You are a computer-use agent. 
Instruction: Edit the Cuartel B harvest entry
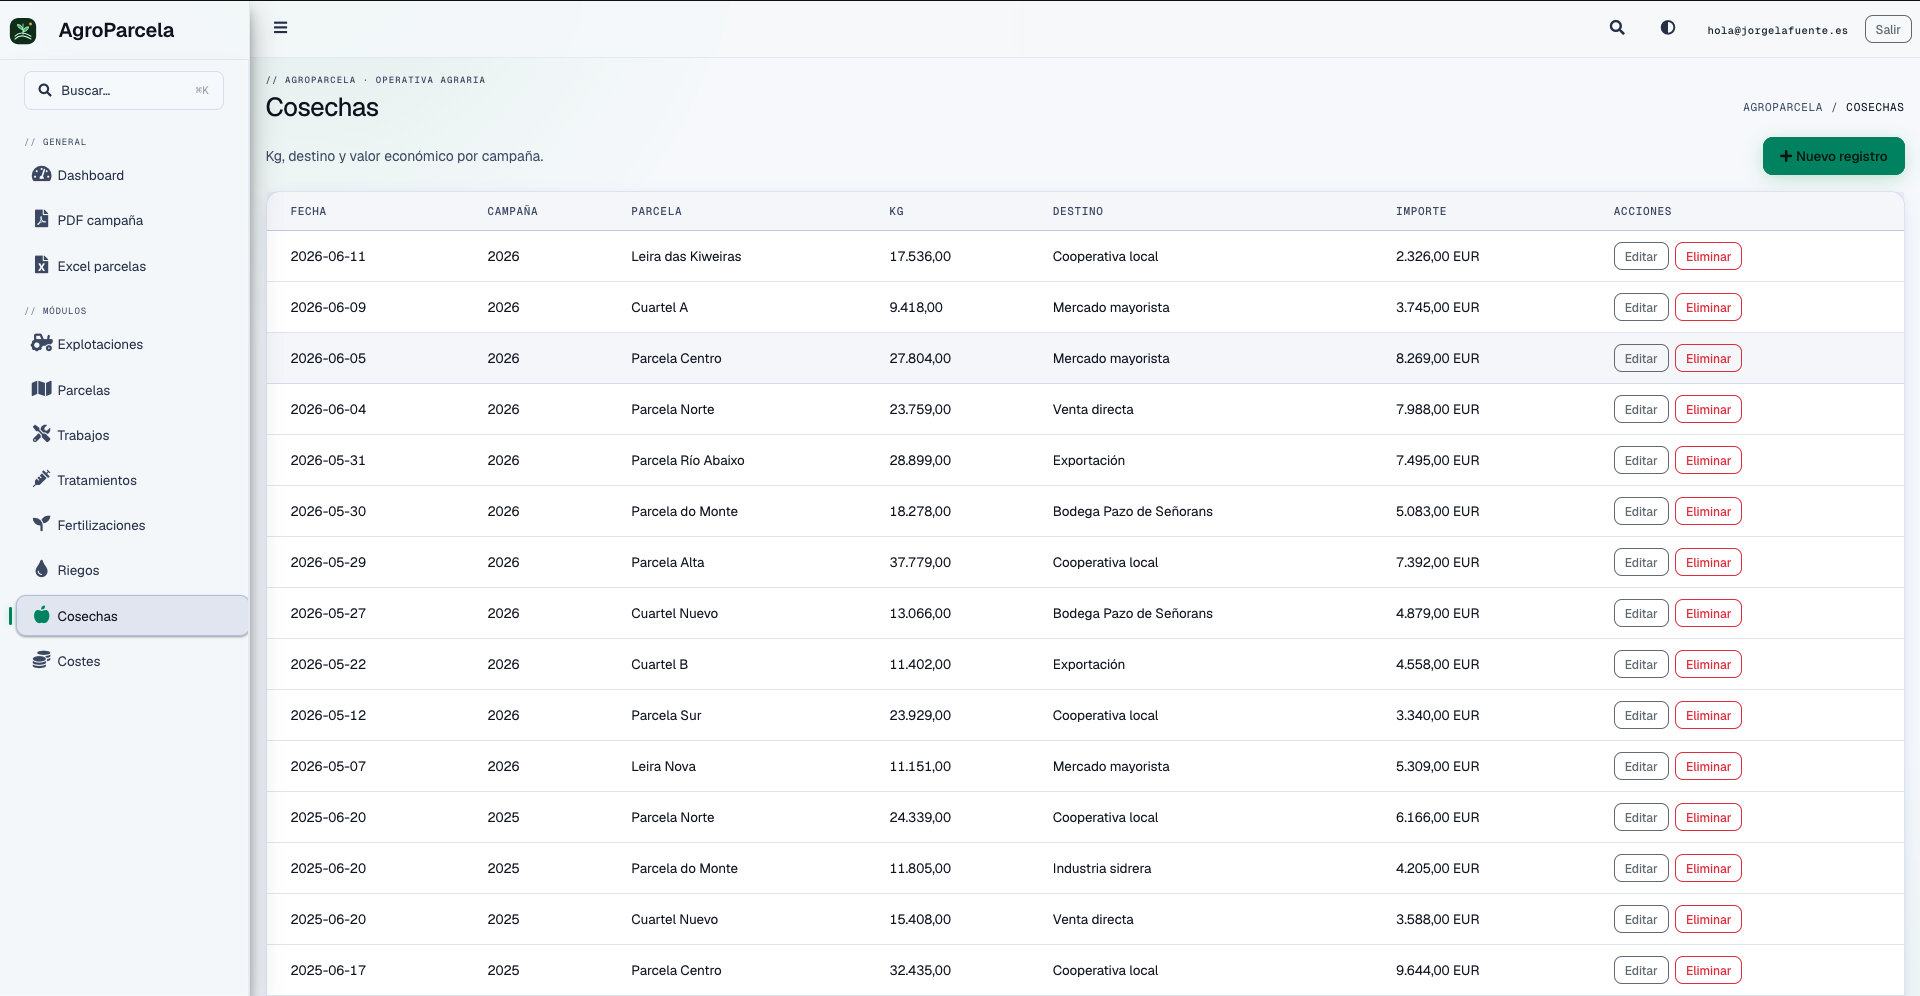(1641, 664)
